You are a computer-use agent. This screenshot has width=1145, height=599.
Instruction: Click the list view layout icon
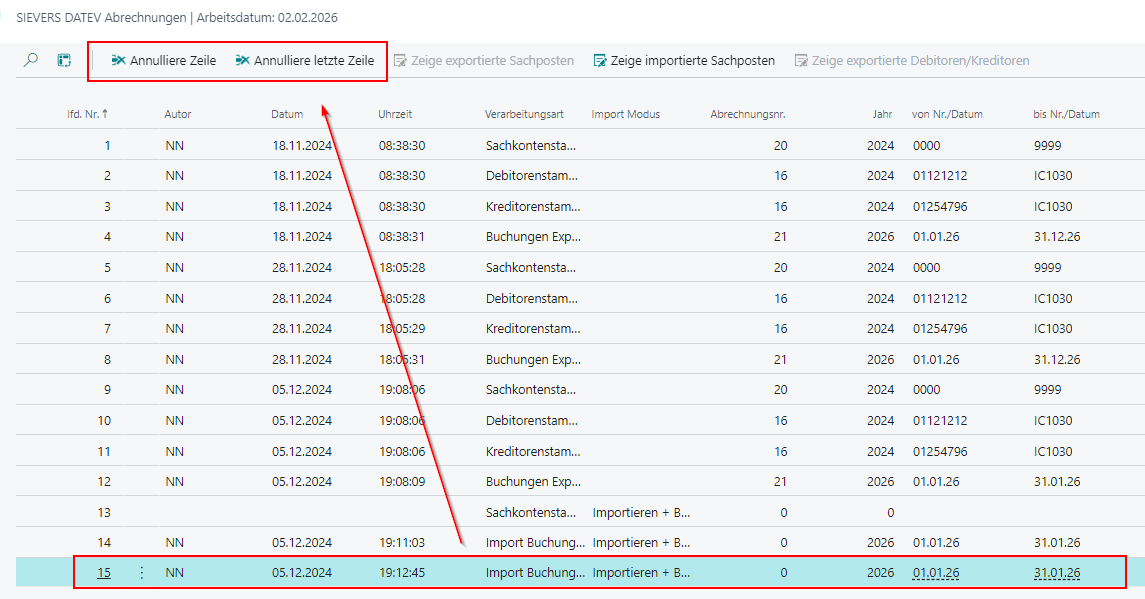(x=64, y=61)
